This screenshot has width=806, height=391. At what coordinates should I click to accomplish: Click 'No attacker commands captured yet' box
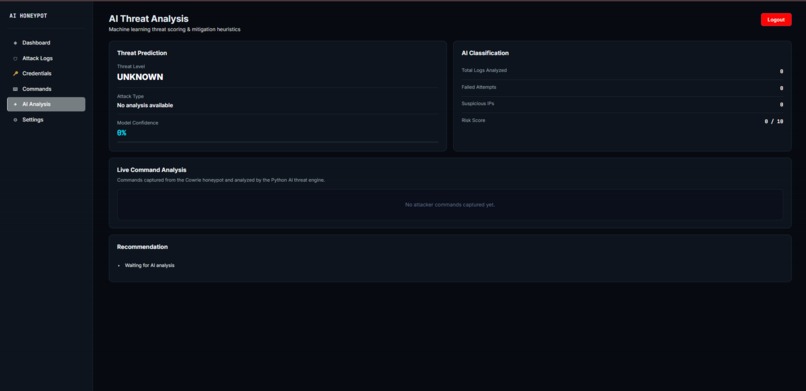coord(450,204)
